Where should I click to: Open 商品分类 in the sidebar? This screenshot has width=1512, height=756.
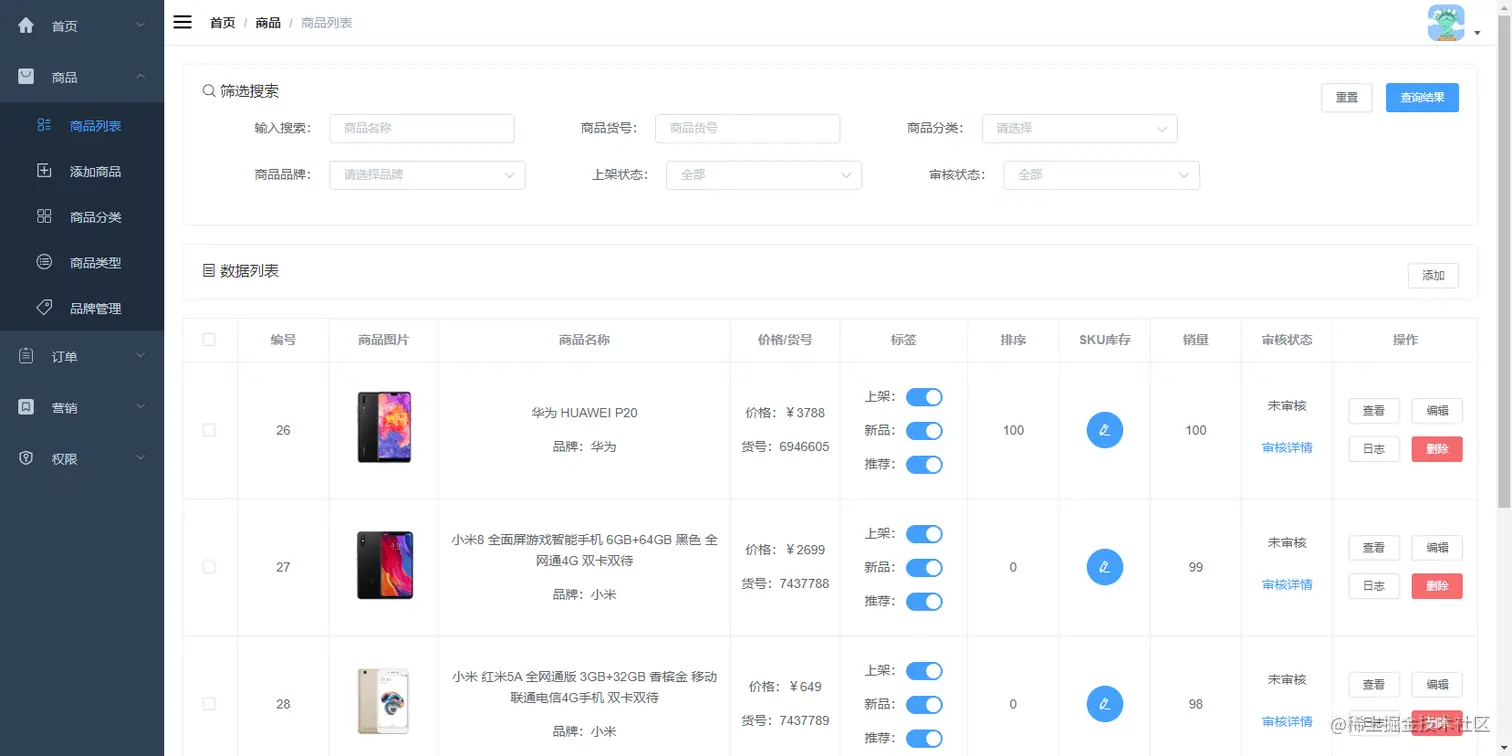pos(82,216)
